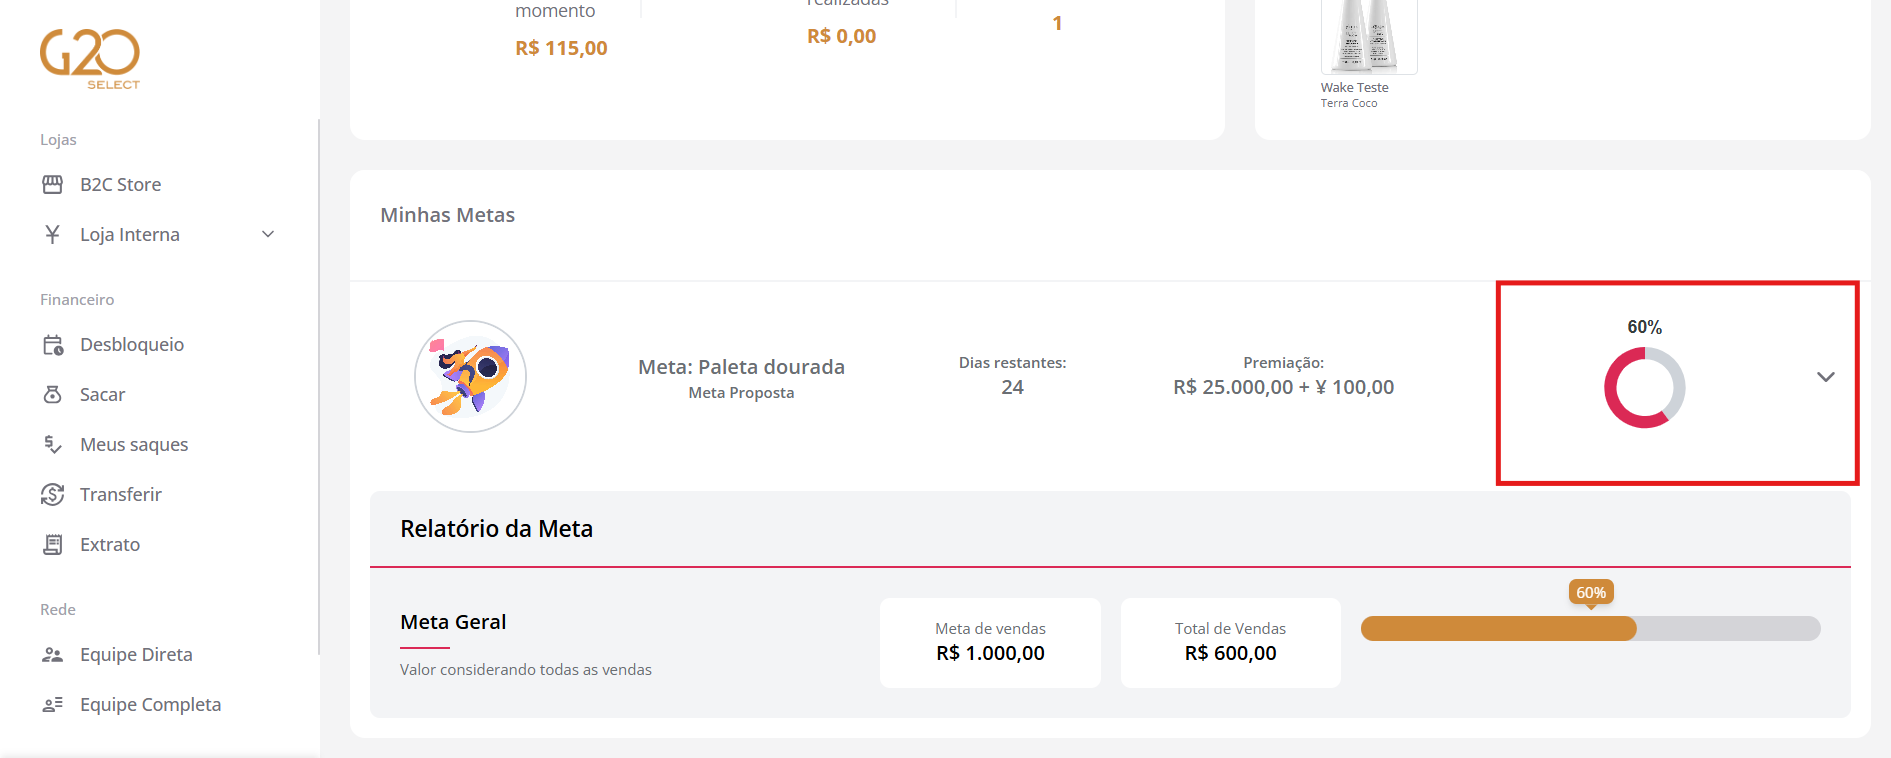Click the orange Meta Geral progress bar
The image size is (1891, 758).
1498,628
